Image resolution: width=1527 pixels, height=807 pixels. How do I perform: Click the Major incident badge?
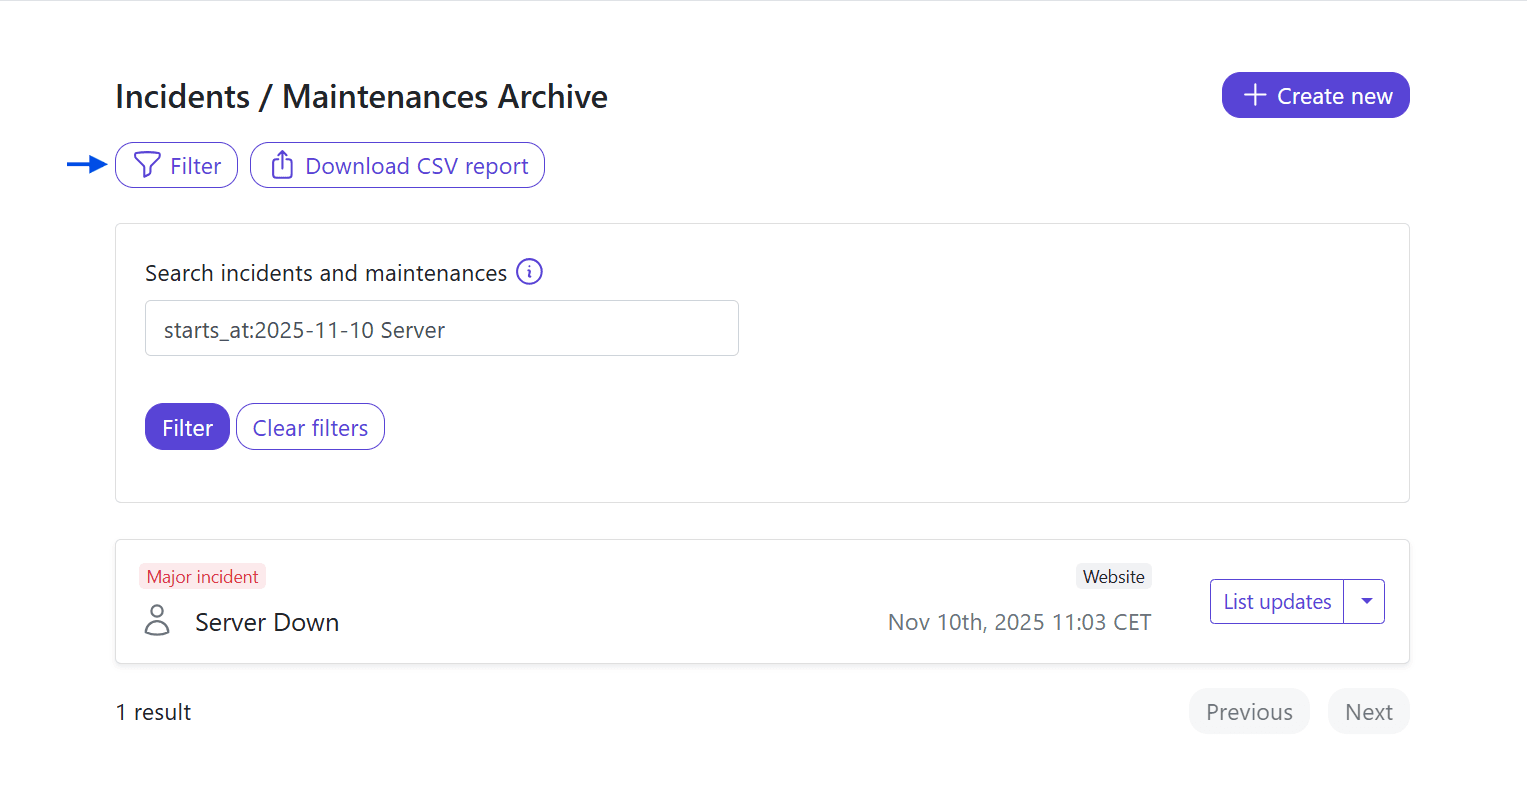202,576
